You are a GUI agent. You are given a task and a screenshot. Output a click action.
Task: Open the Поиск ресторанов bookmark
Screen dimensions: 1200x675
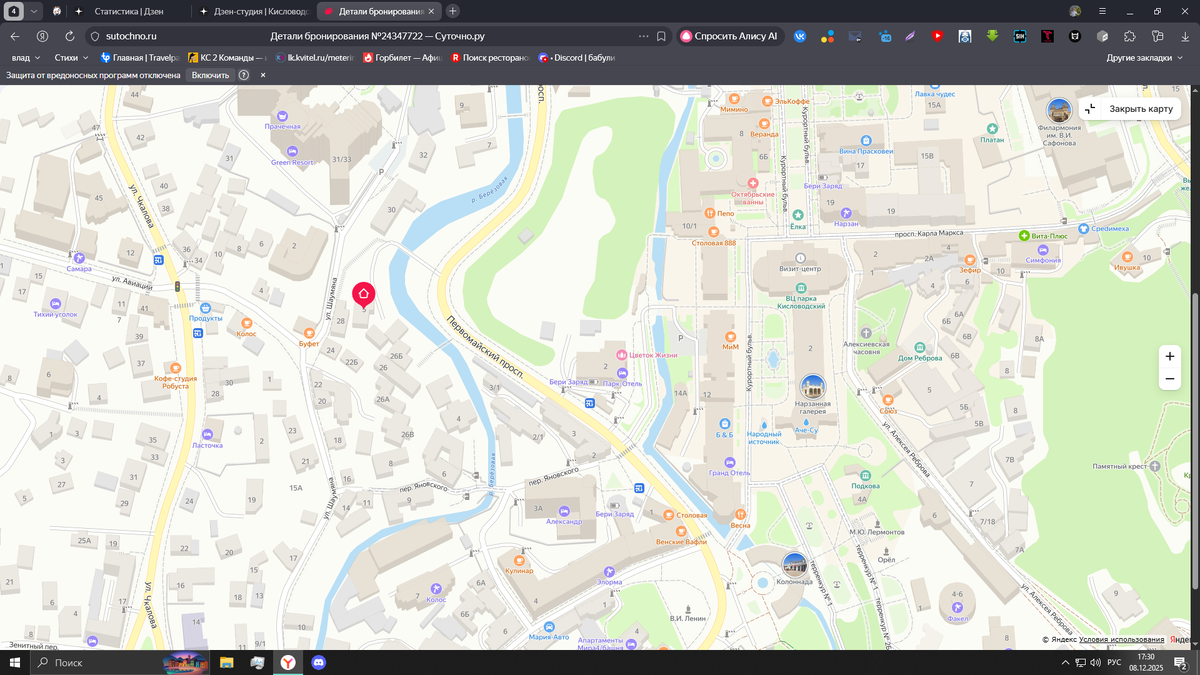[489, 58]
